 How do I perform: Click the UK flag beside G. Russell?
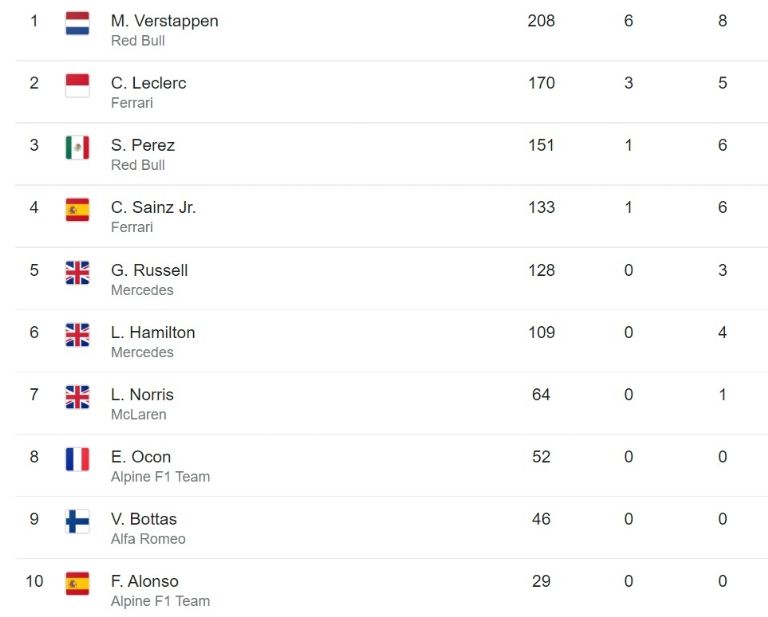(x=77, y=272)
